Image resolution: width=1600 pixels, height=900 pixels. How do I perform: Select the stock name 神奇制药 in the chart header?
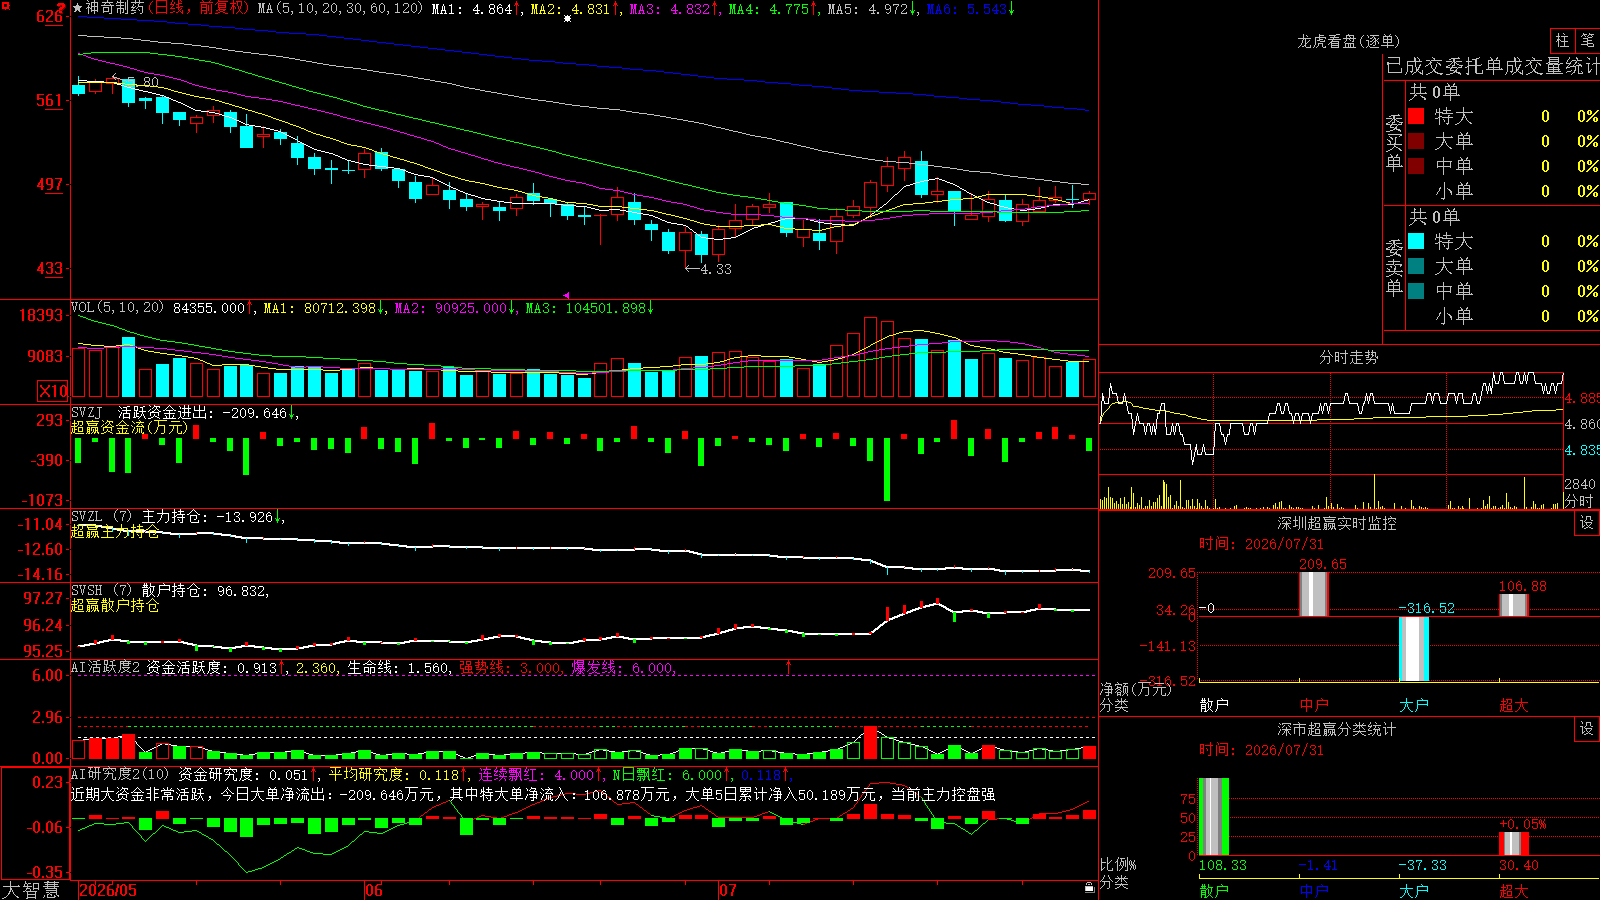(x=115, y=8)
